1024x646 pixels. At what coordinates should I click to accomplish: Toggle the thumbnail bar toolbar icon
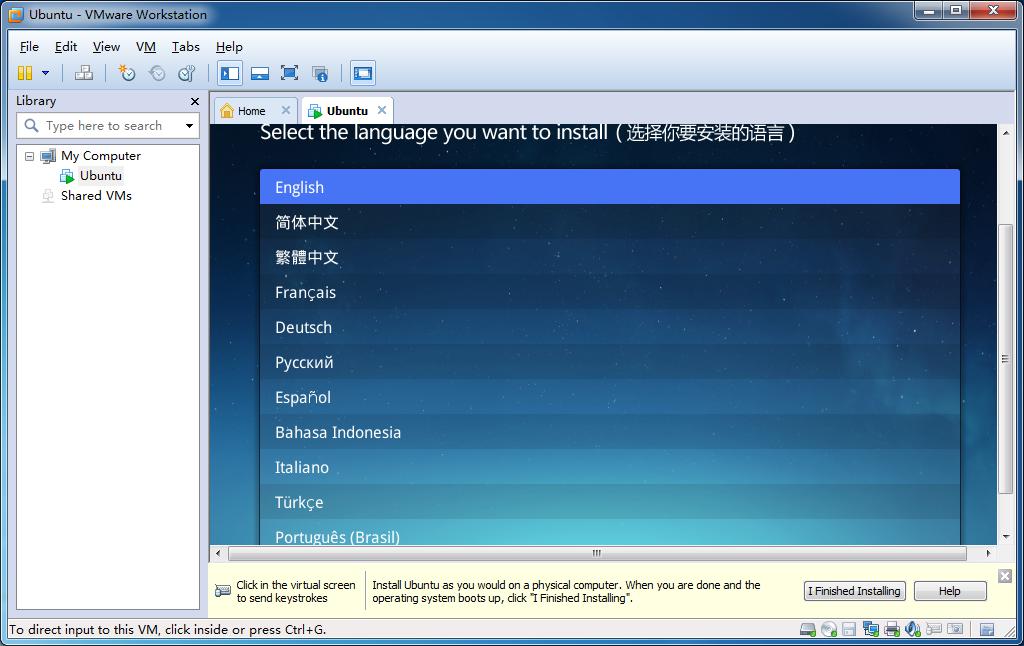click(x=260, y=73)
